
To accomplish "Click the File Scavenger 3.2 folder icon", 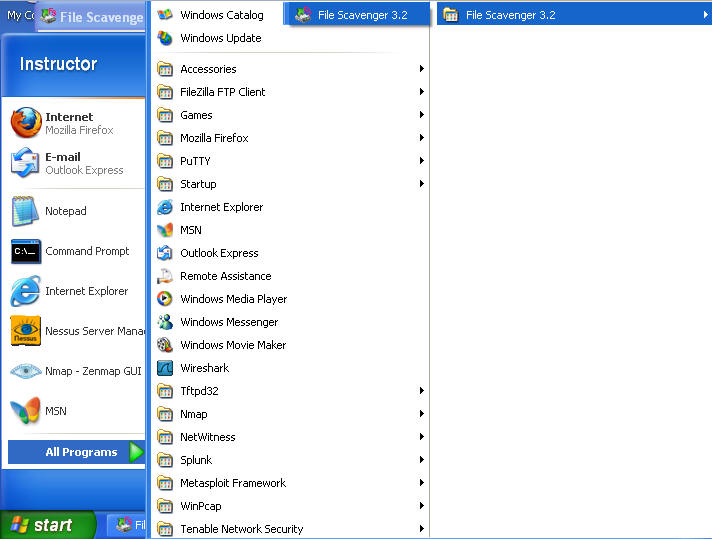I will point(450,15).
